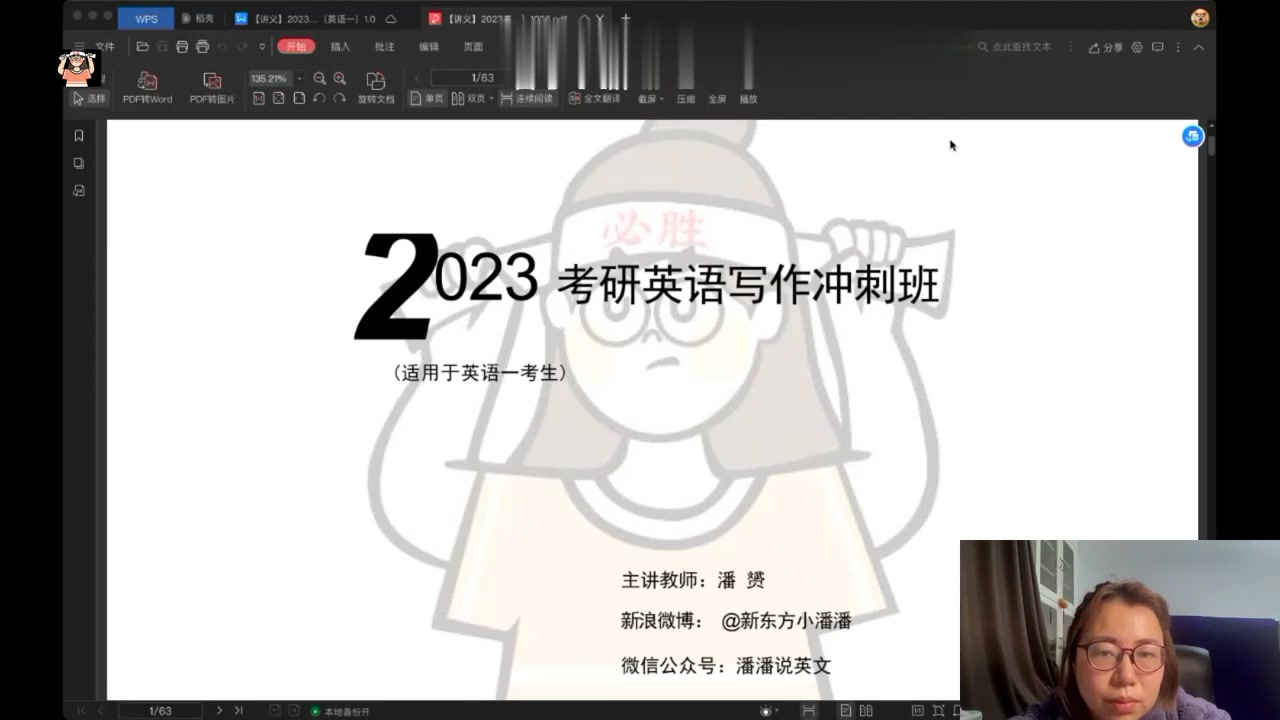This screenshot has width=1280, height=720.
Task: Click the 点此查找文本 search field
Action: coord(1014,47)
